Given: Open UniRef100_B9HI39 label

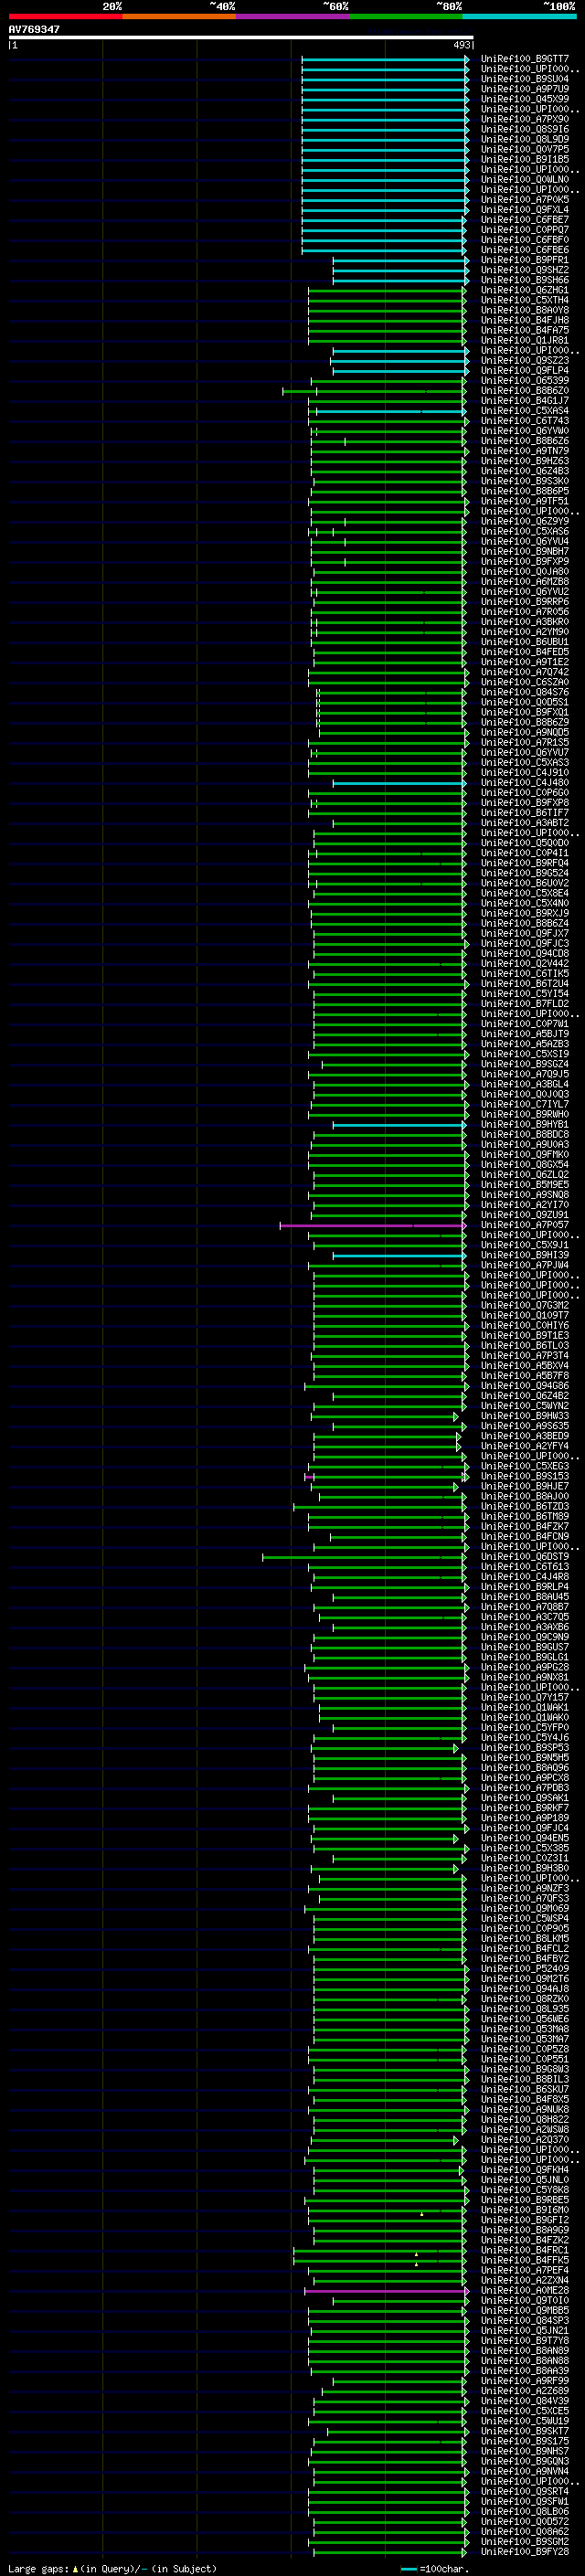Looking at the screenshot, I should click(524, 1255).
